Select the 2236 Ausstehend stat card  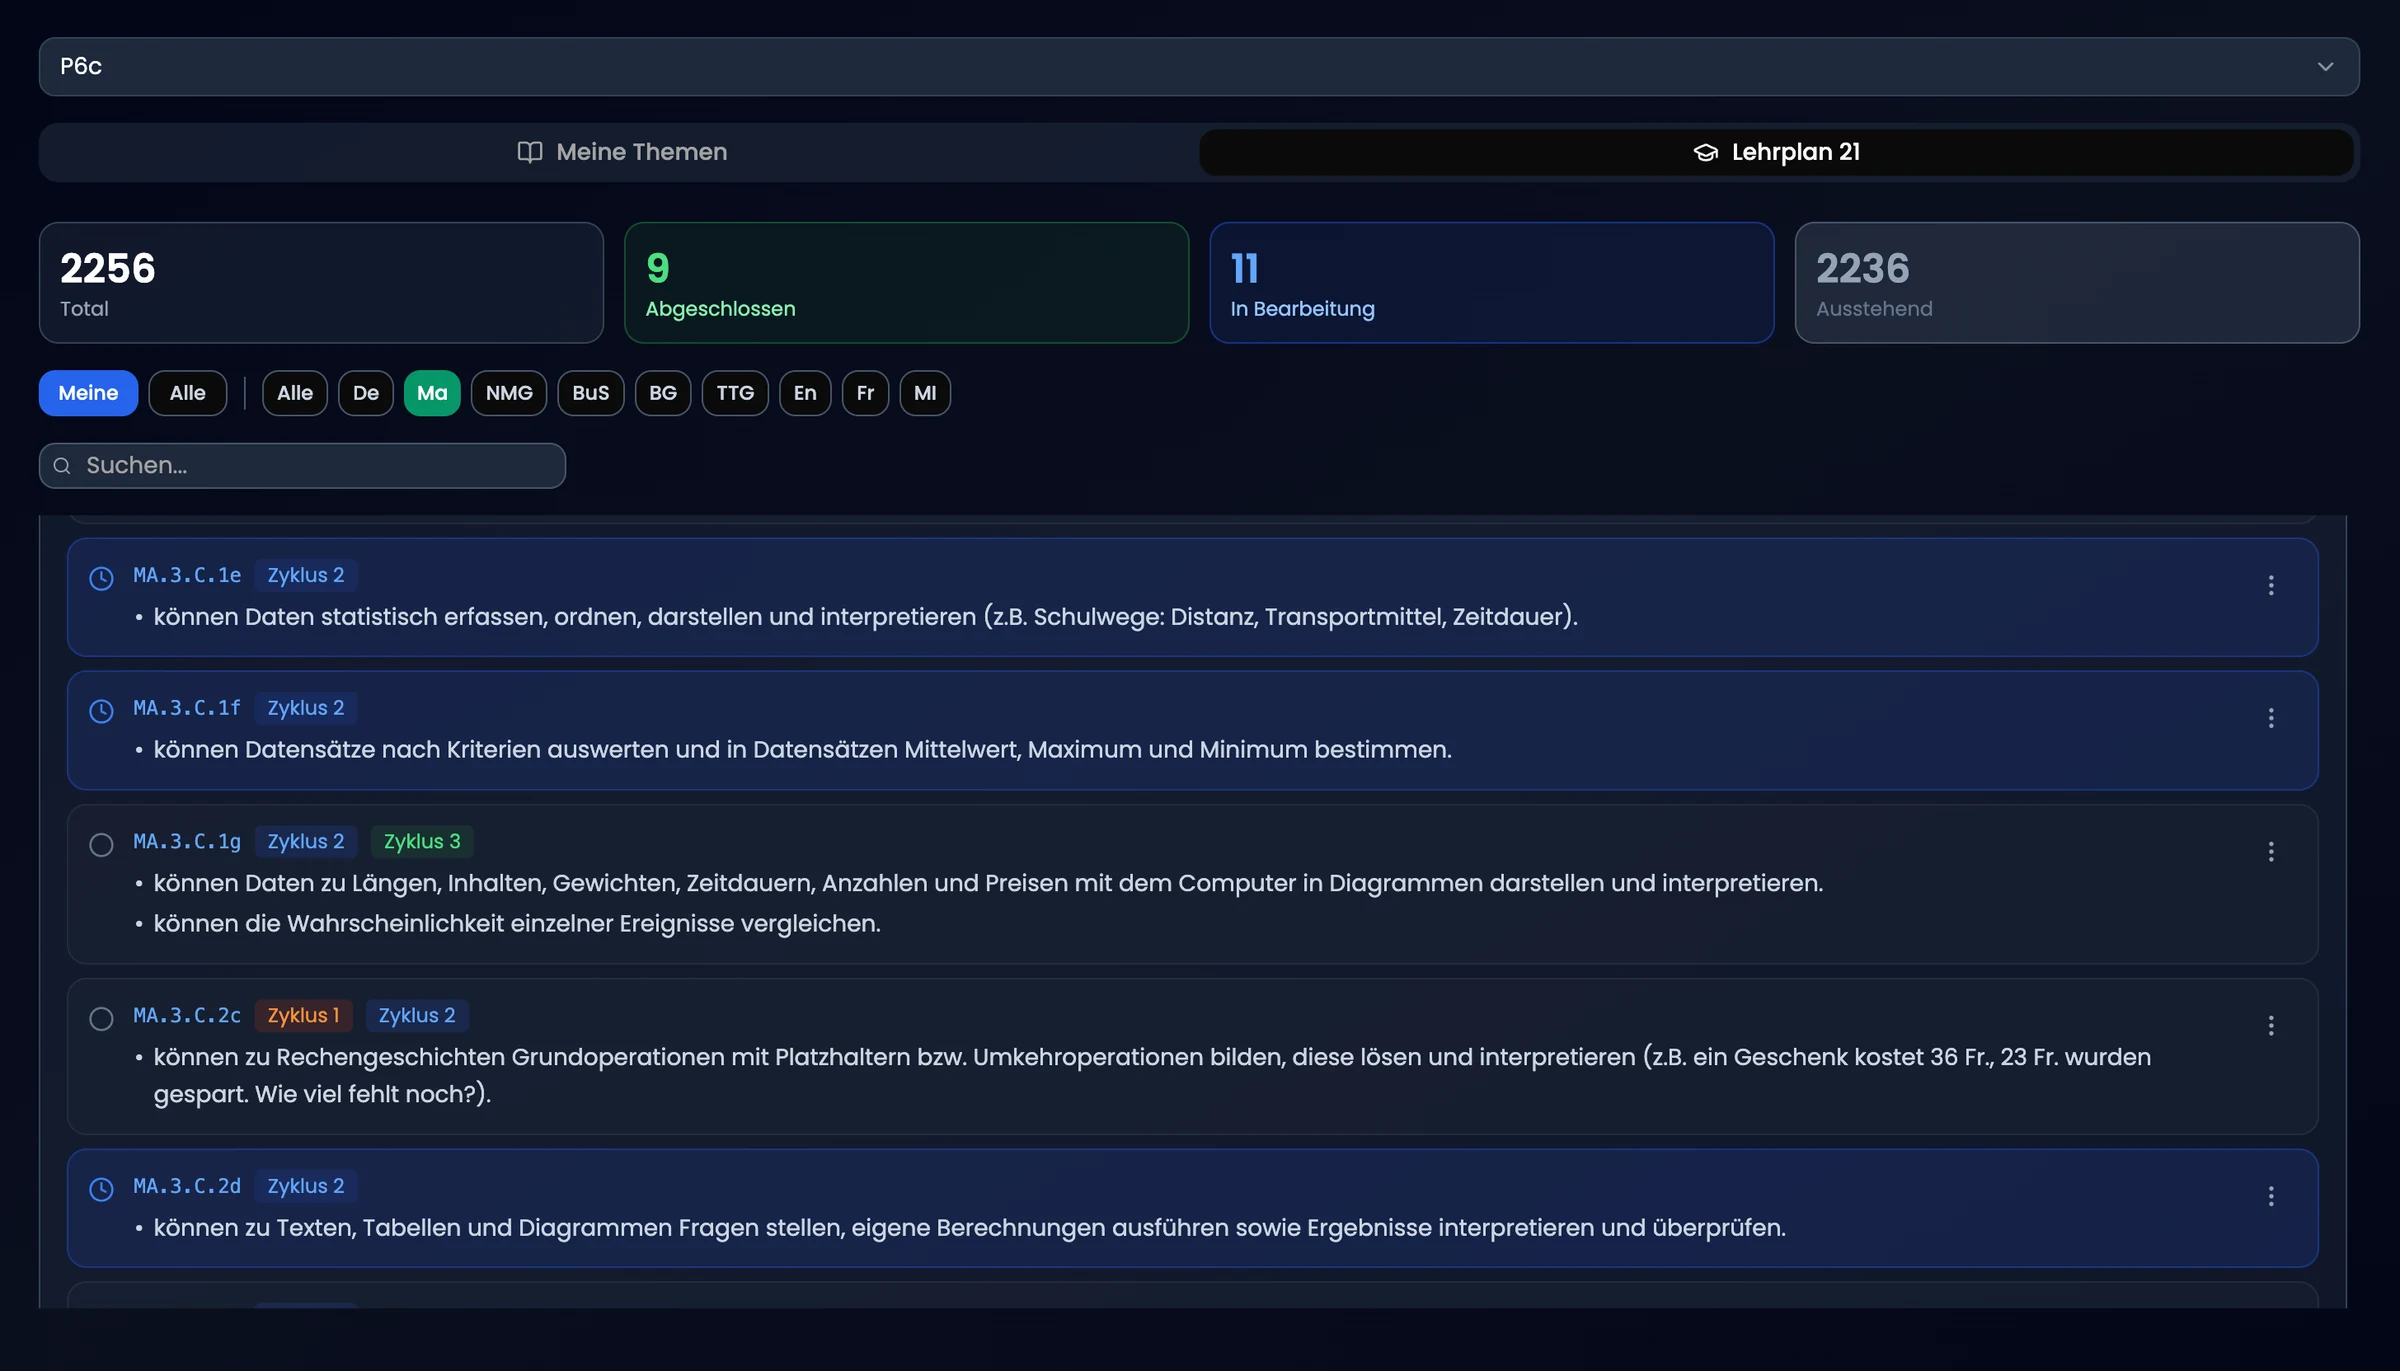(x=2077, y=282)
